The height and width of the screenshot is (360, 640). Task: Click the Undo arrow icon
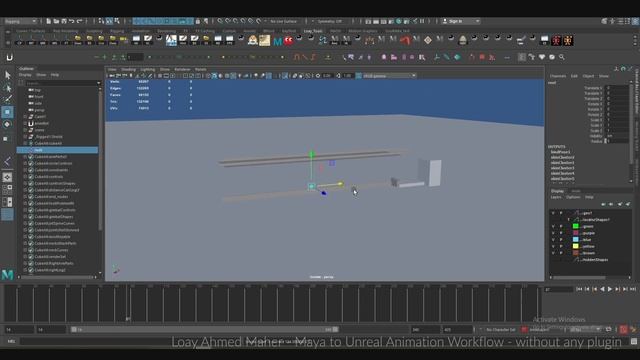coord(72,21)
